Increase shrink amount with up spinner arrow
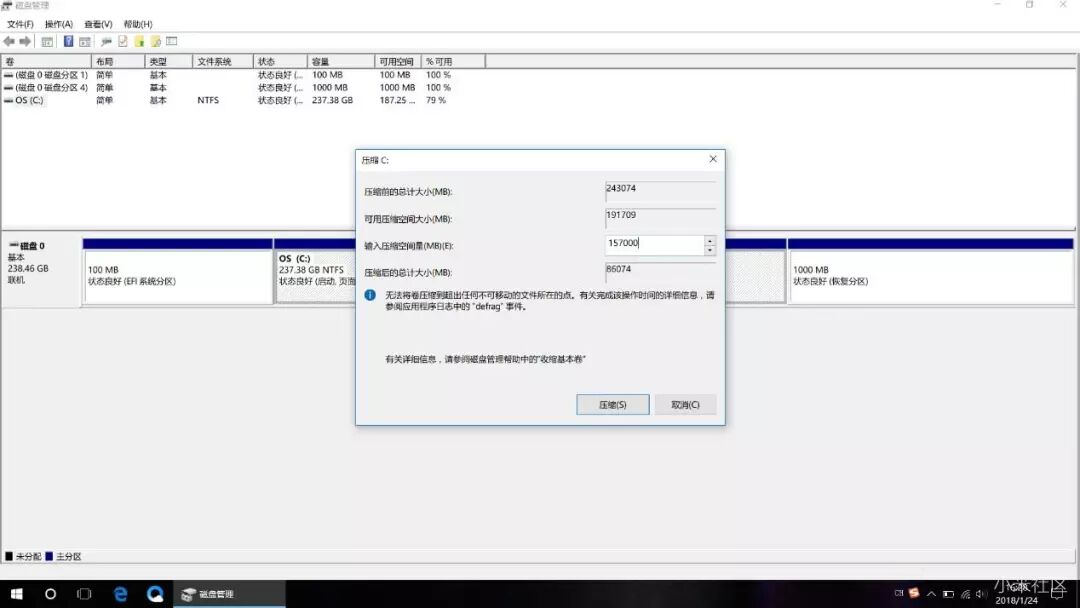This screenshot has height=608, width=1080. click(x=709, y=241)
